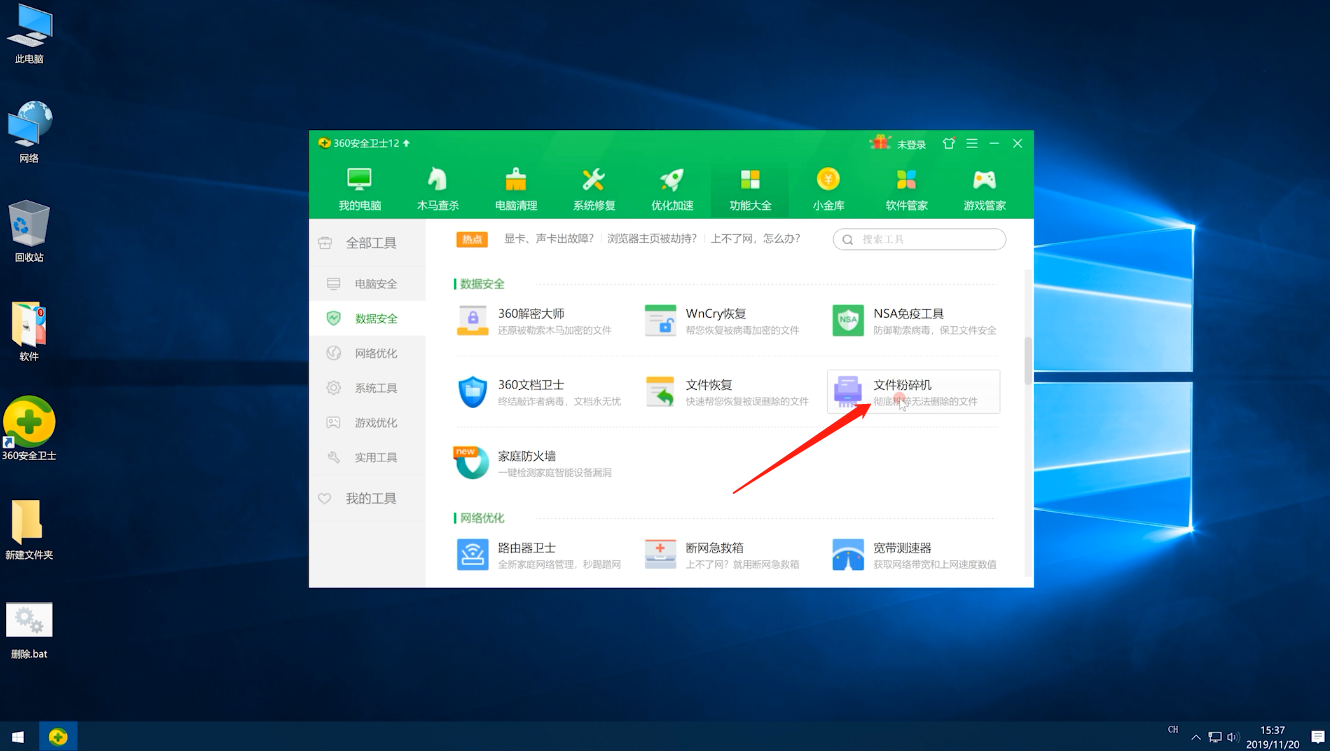
Task: Open 木马查杀 horse icon tab
Action: 437,189
